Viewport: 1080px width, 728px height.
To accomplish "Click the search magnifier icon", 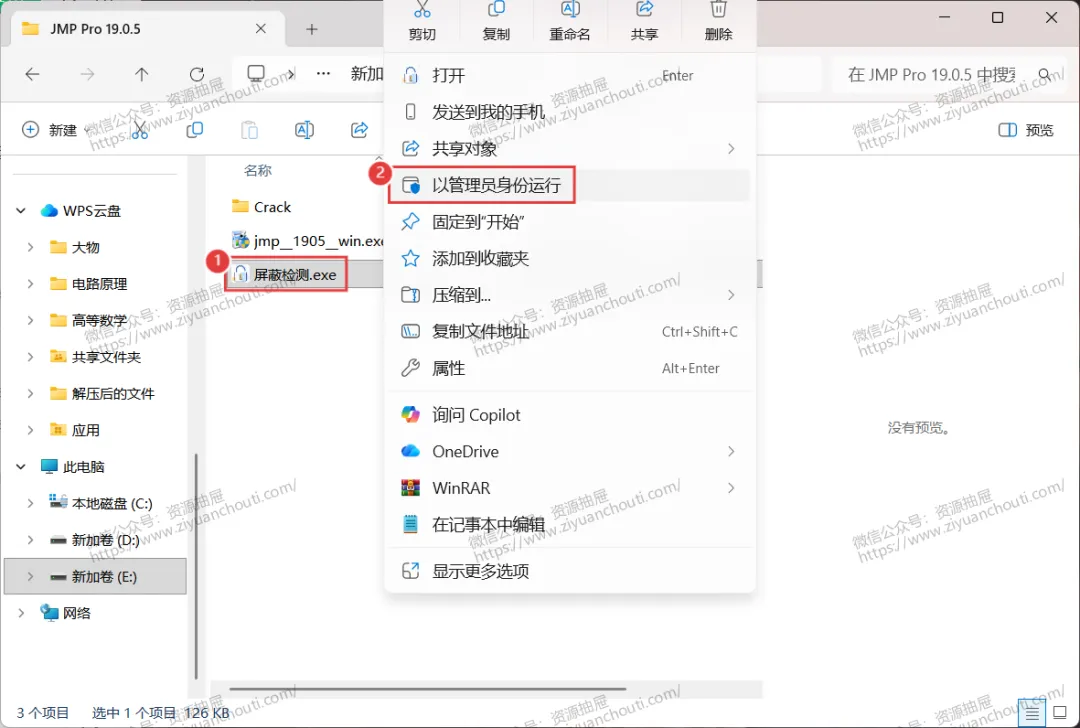I will tap(1045, 74).
